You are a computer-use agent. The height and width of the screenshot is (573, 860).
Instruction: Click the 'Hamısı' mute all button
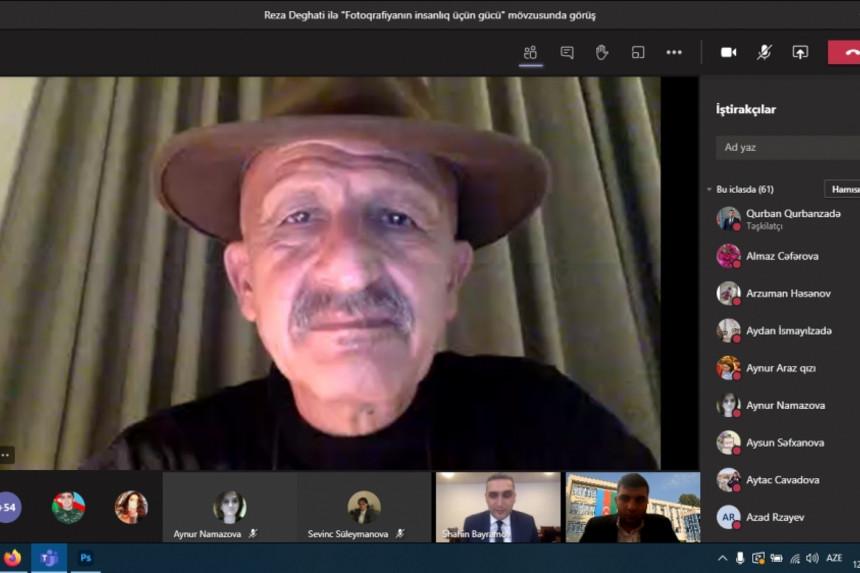point(844,189)
